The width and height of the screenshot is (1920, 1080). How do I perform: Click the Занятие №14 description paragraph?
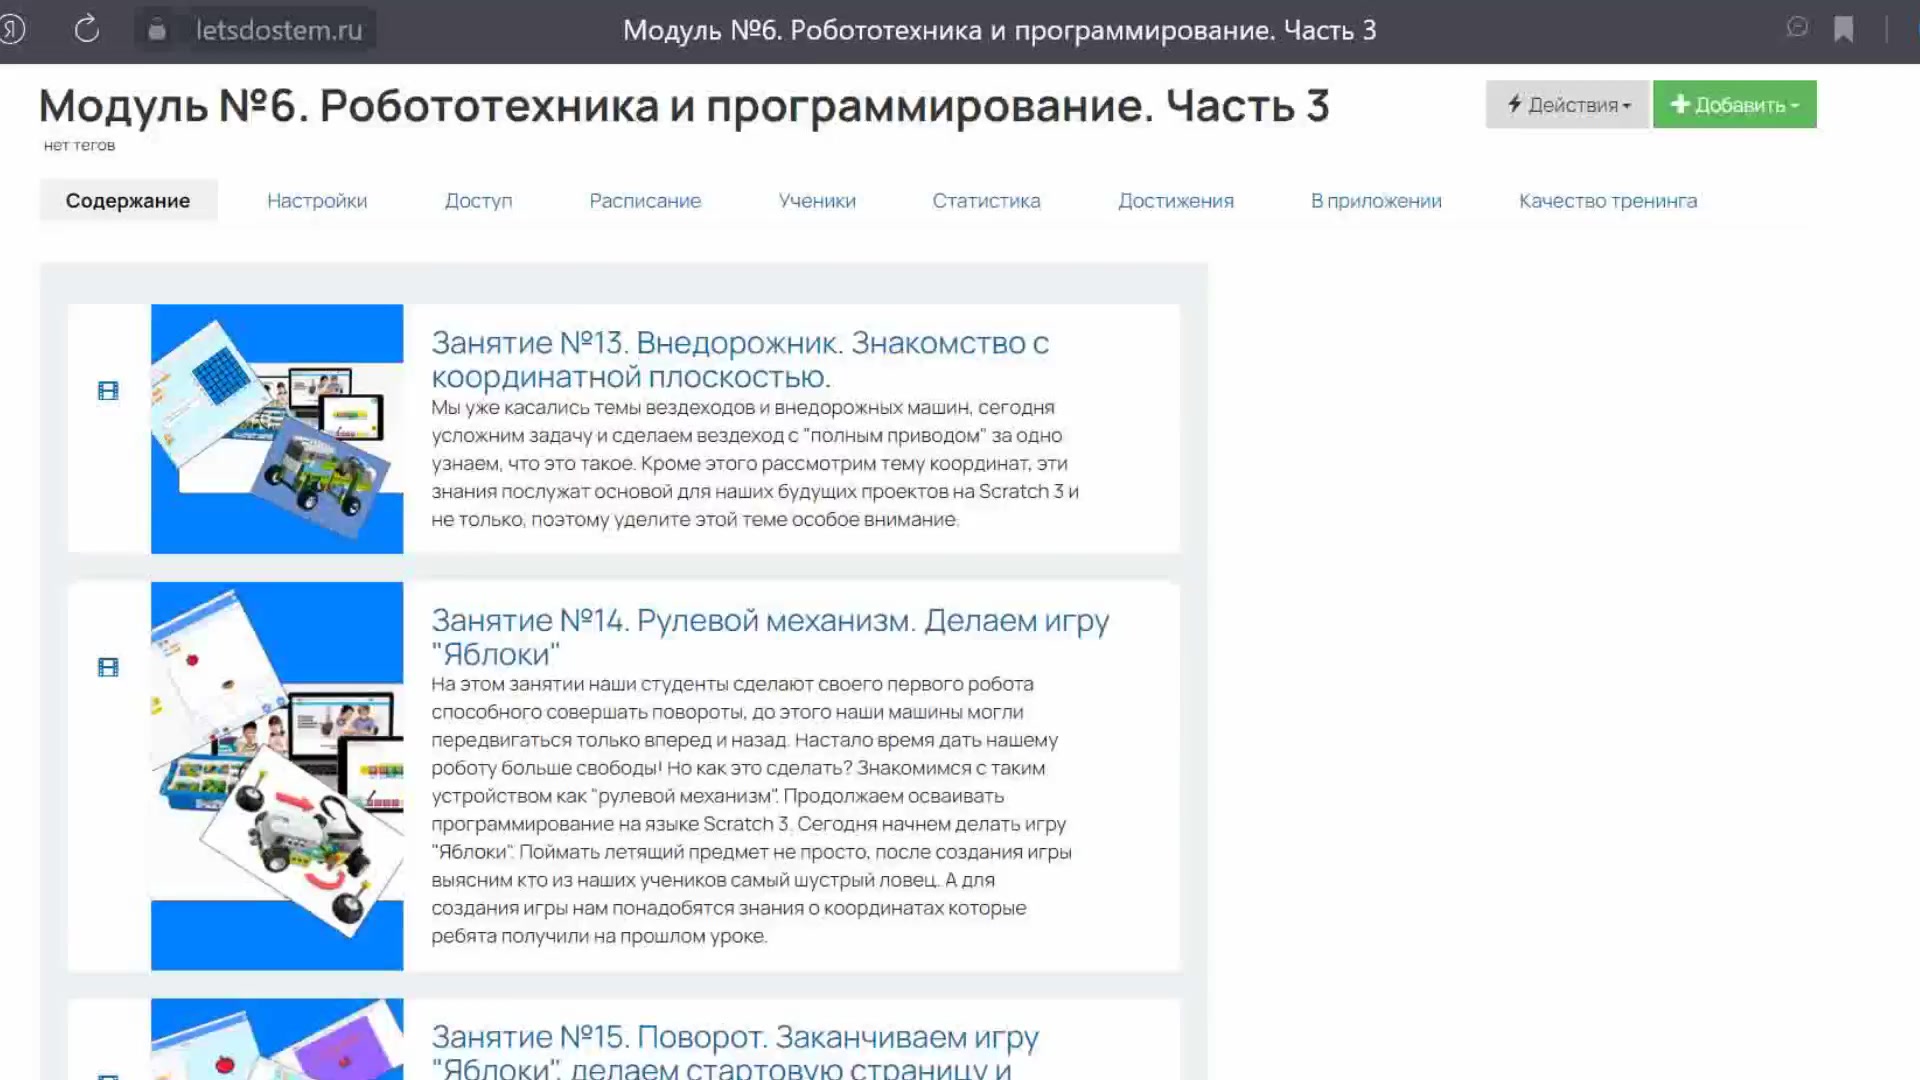click(x=751, y=810)
